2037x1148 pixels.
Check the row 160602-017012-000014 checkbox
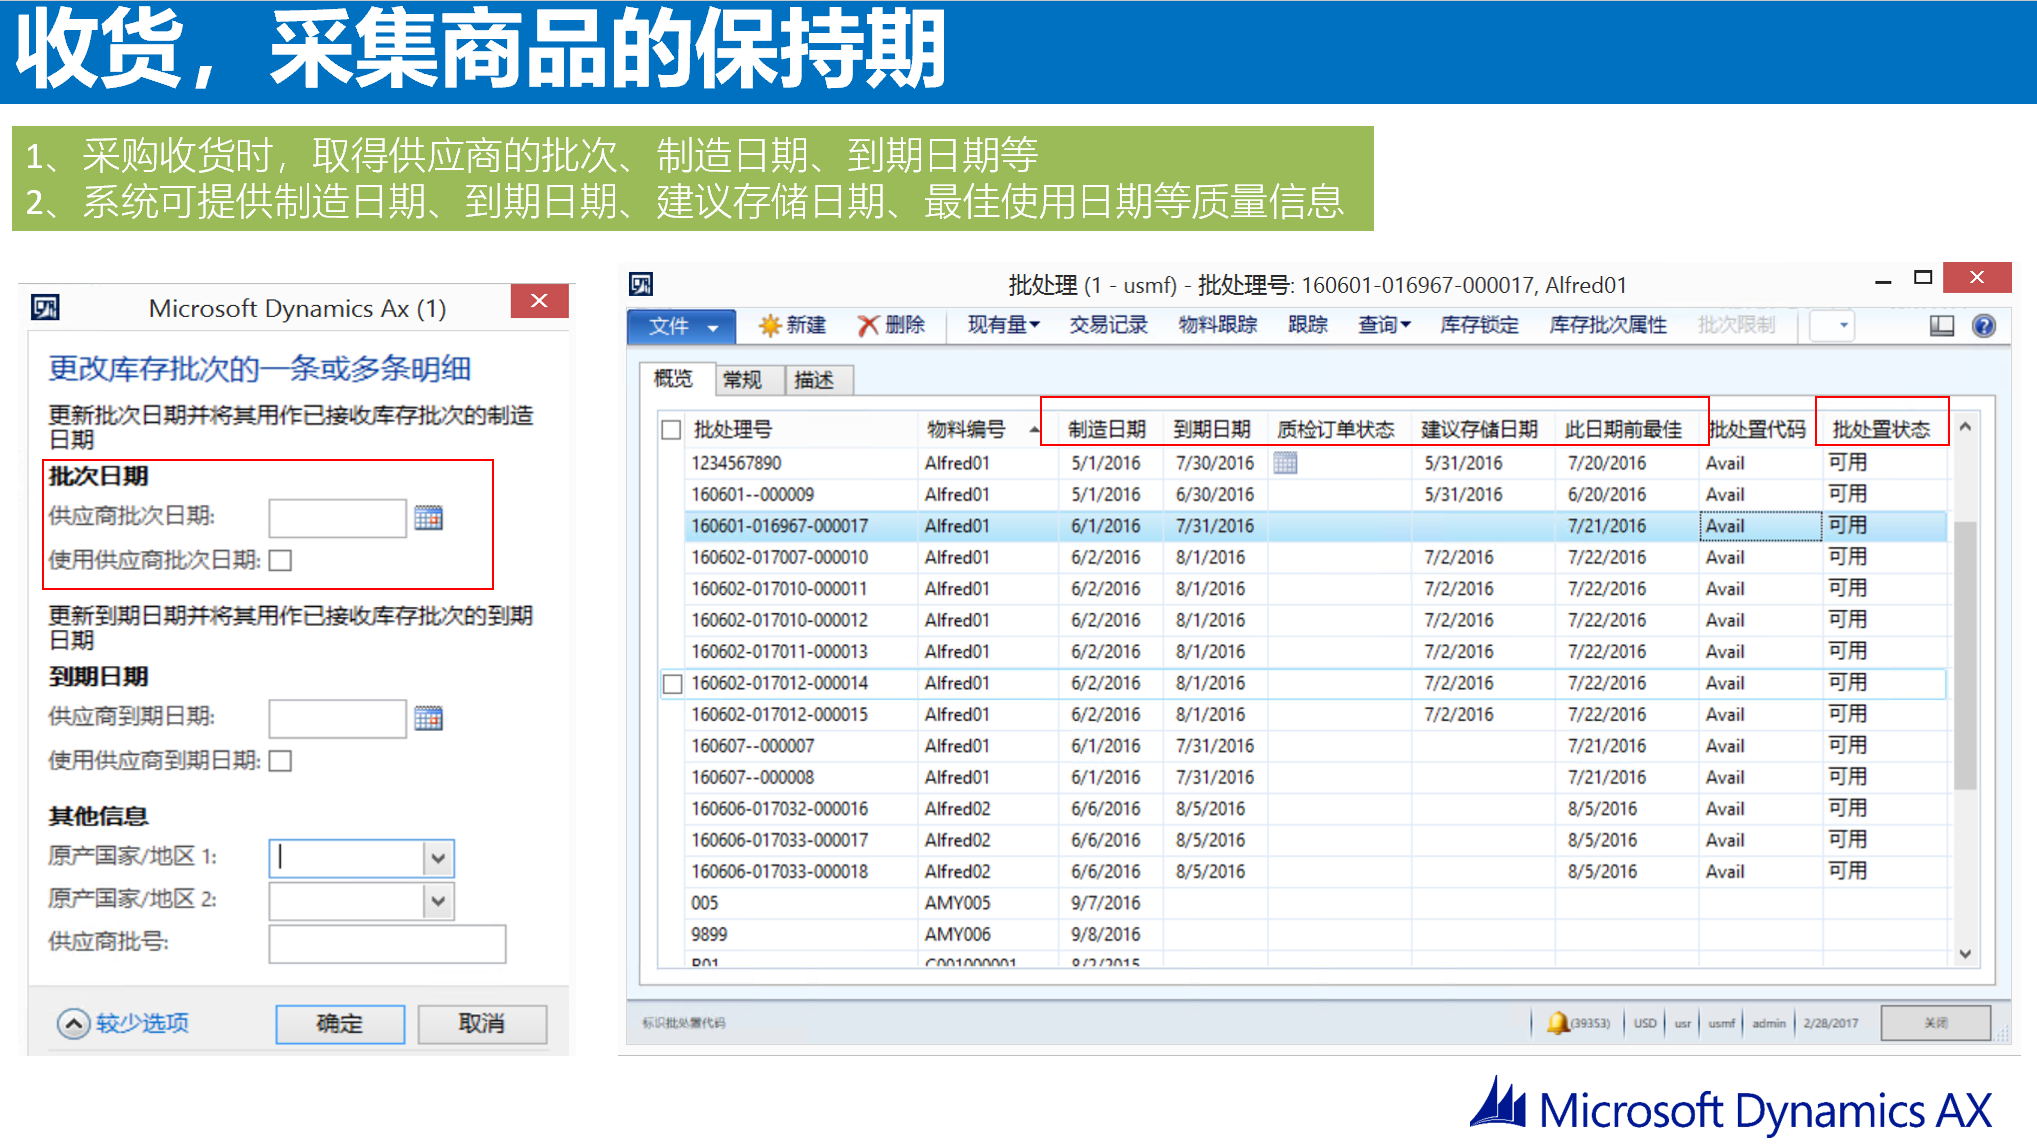pyautogui.click(x=673, y=684)
